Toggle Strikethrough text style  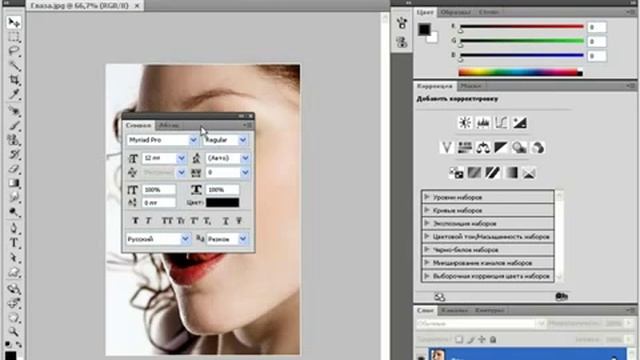tap(239, 221)
